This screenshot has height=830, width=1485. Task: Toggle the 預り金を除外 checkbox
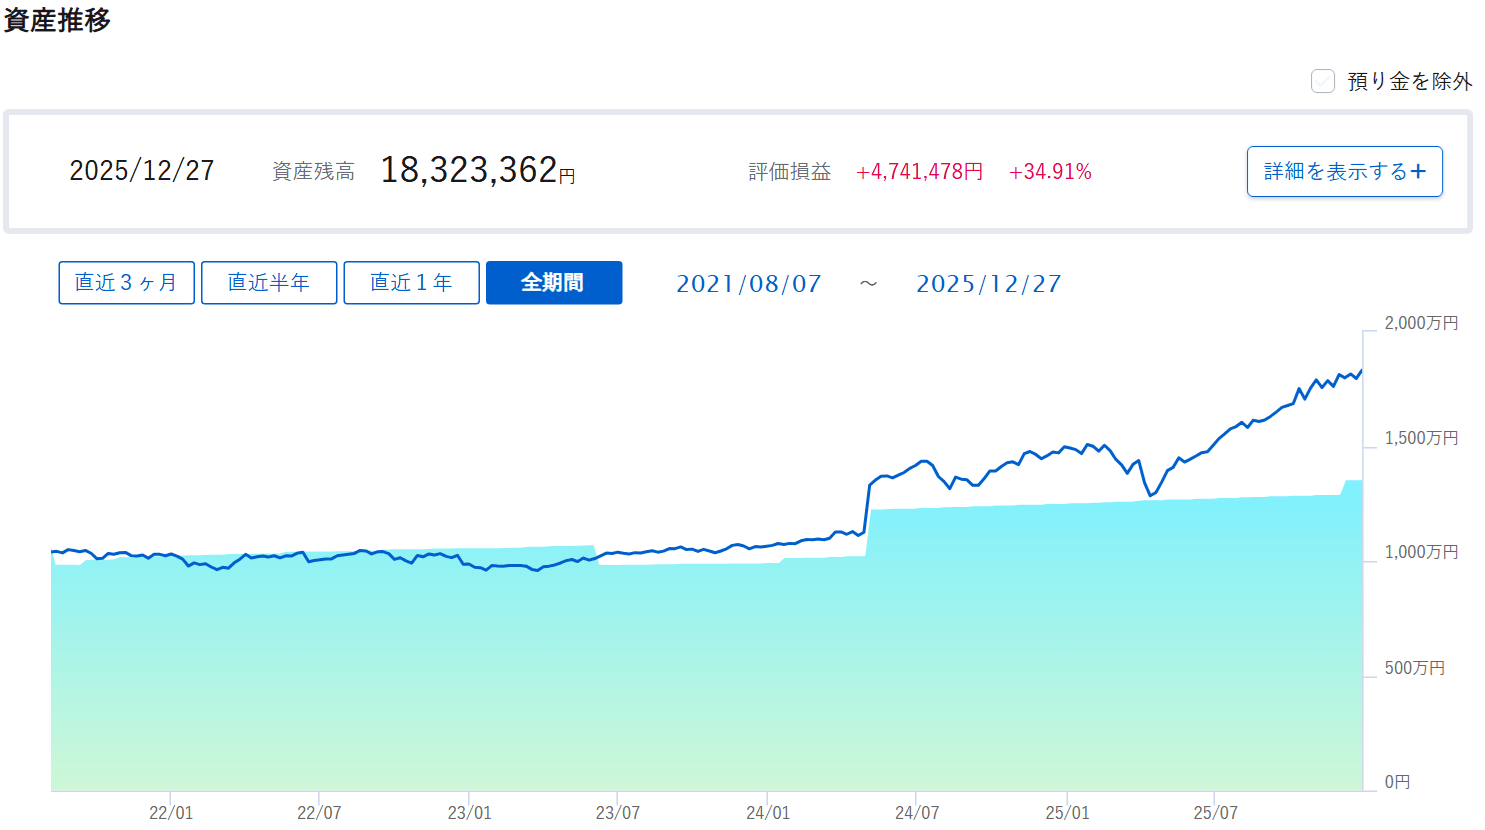click(x=1323, y=81)
